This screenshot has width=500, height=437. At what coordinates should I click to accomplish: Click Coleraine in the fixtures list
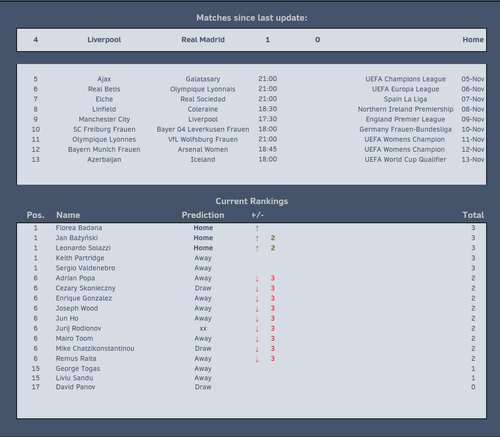(x=203, y=109)
